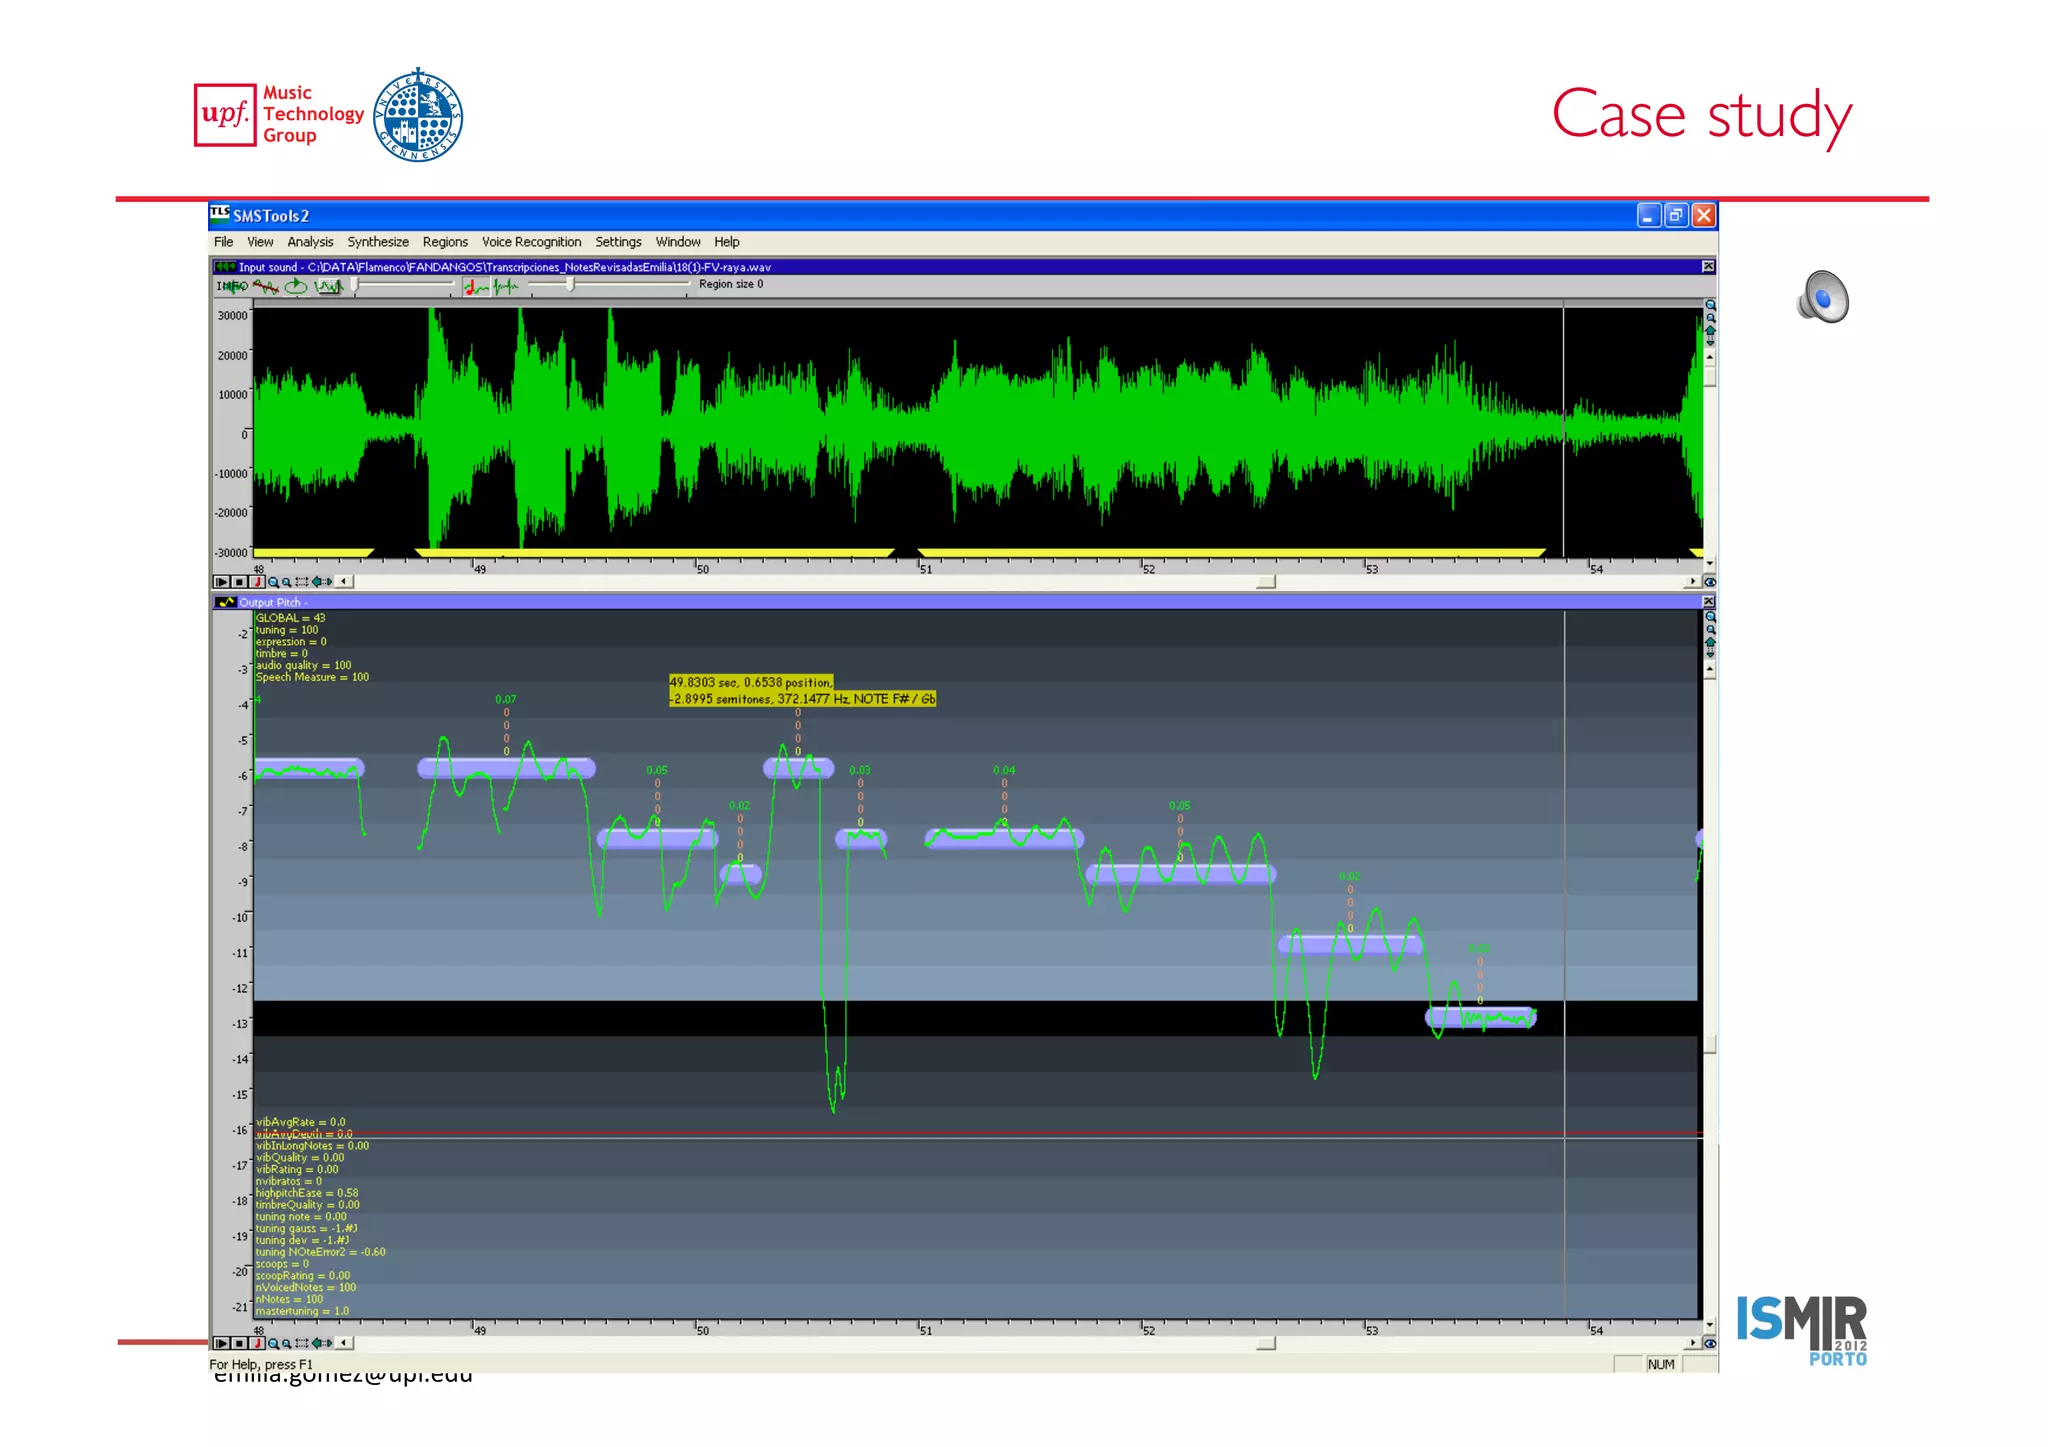Click the waveform vertical scroll up arrow

(x=1710, y=357)
